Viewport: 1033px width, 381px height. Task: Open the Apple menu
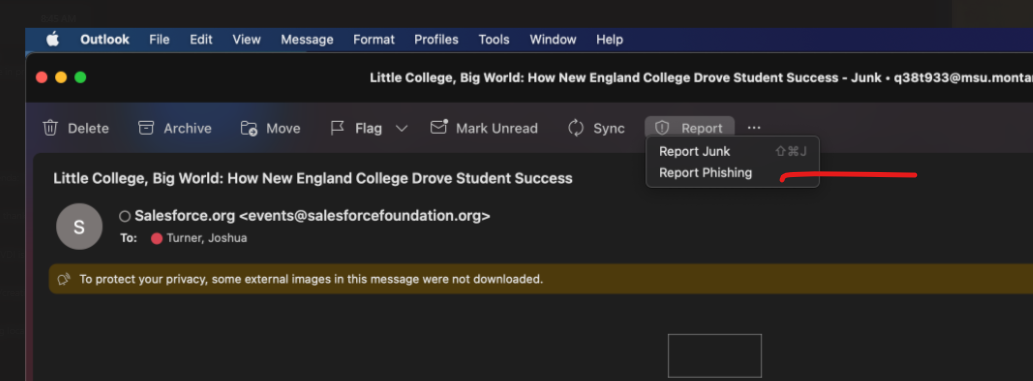[x=53, y=40]
